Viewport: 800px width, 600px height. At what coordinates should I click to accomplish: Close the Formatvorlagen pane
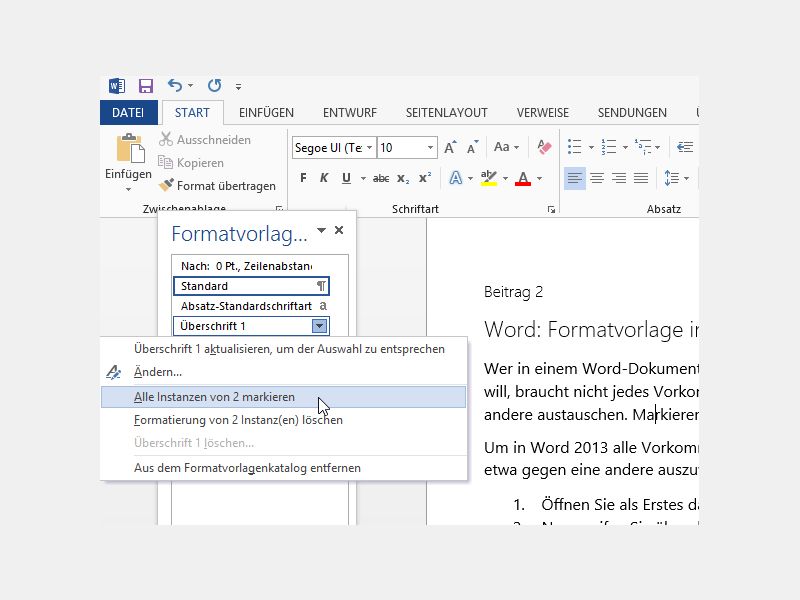coord(339,230)
